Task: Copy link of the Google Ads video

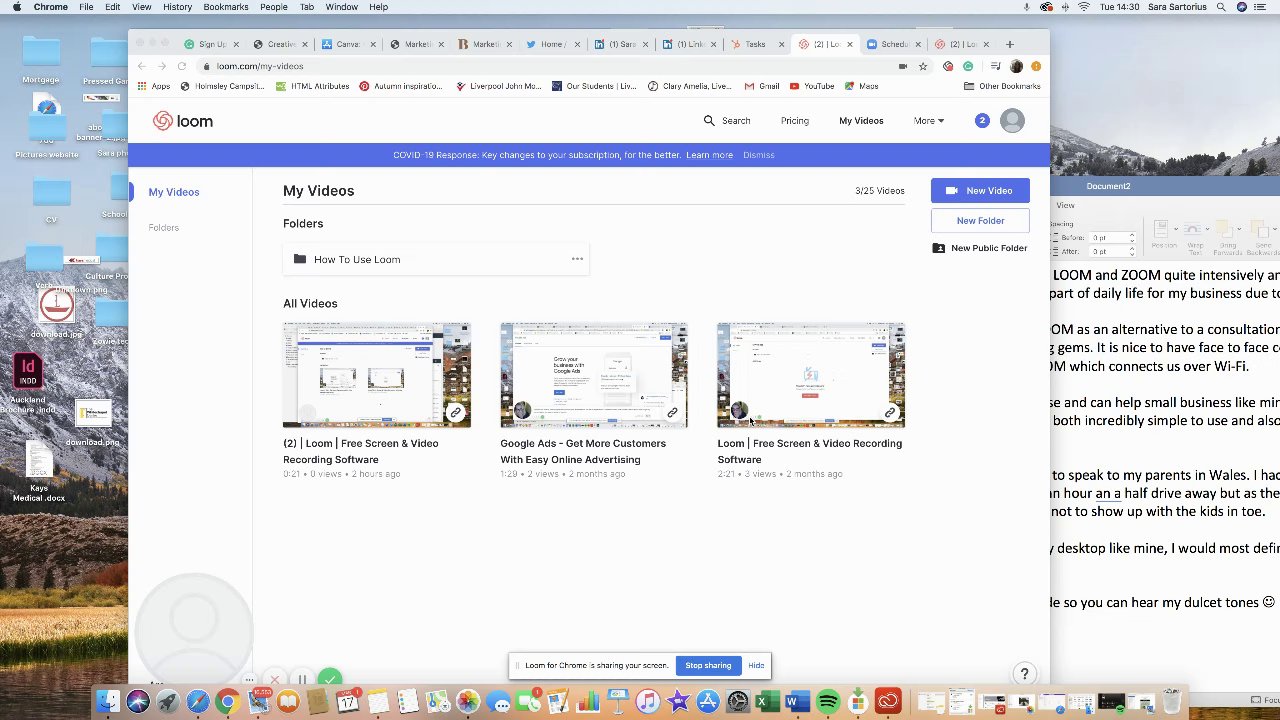Action: click(x=672, y=412)
